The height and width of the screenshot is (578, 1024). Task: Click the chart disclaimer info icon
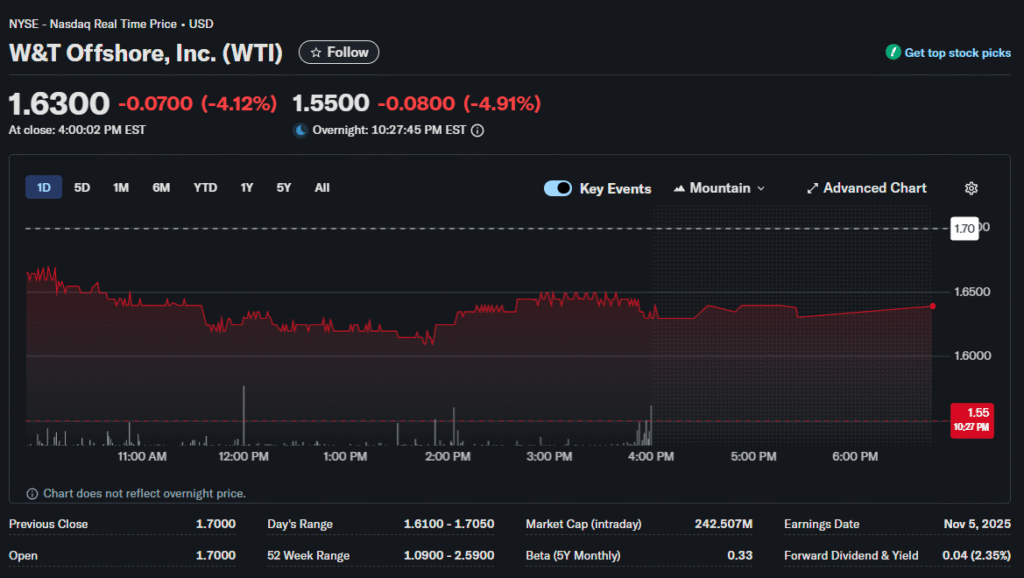pos(32,493)
